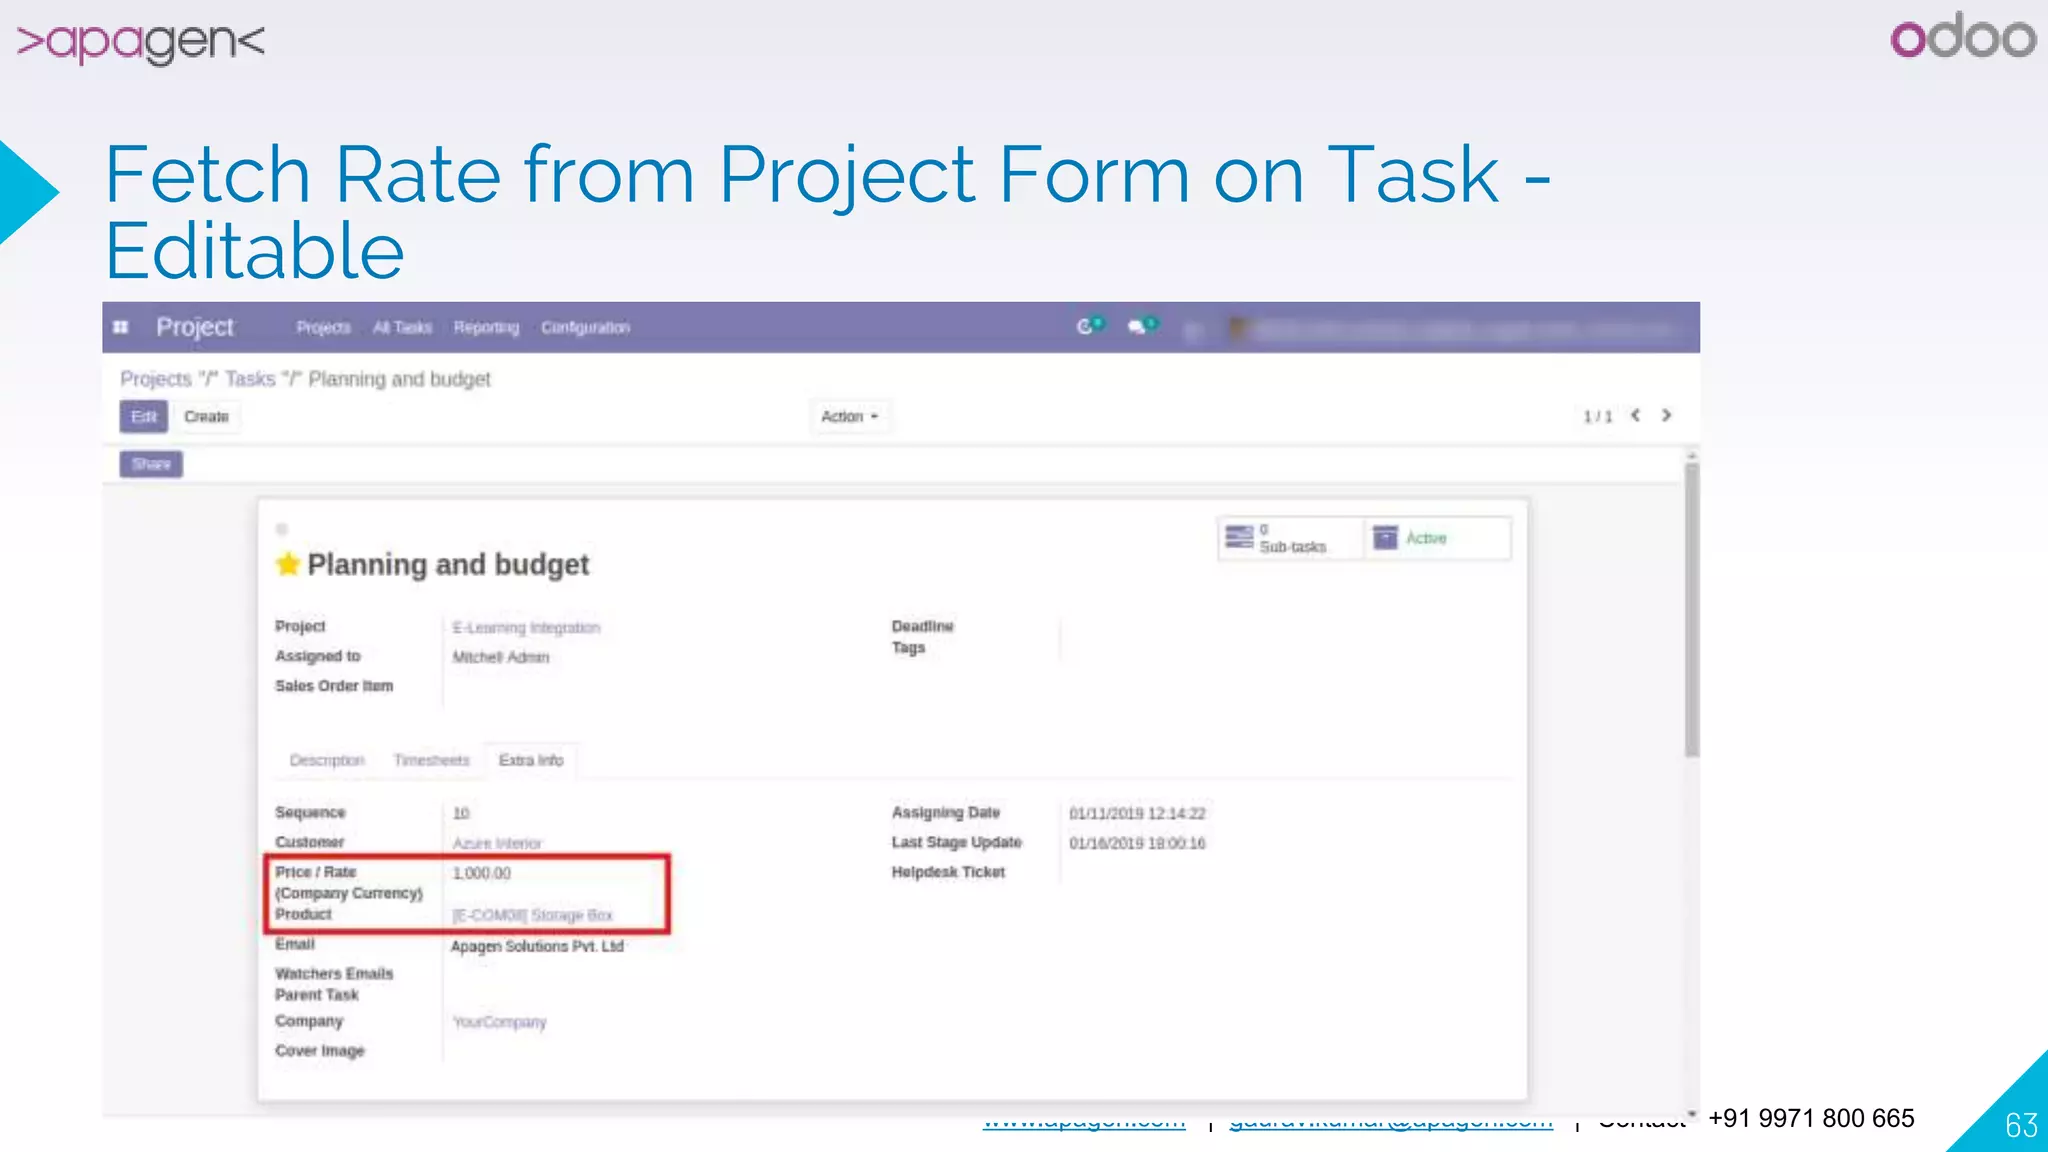Viewport: 2048px width, 1152px height.
Task: Click the Assigning Date value
Action: click(1137, 814)
